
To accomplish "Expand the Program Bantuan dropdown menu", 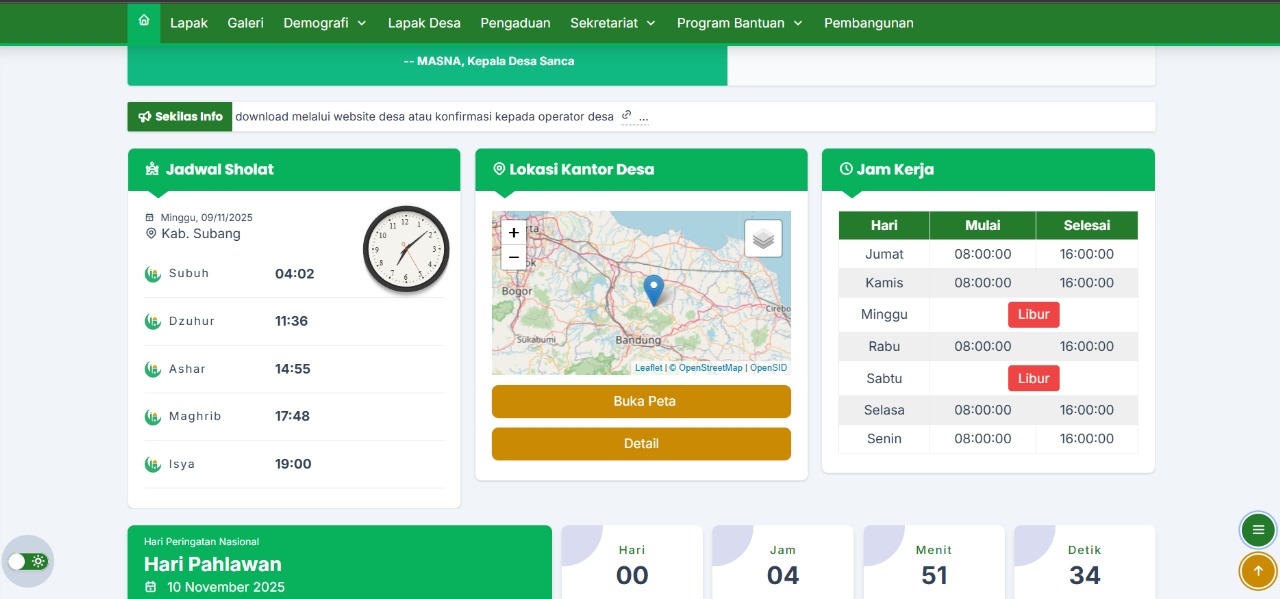I will point(740,23).
